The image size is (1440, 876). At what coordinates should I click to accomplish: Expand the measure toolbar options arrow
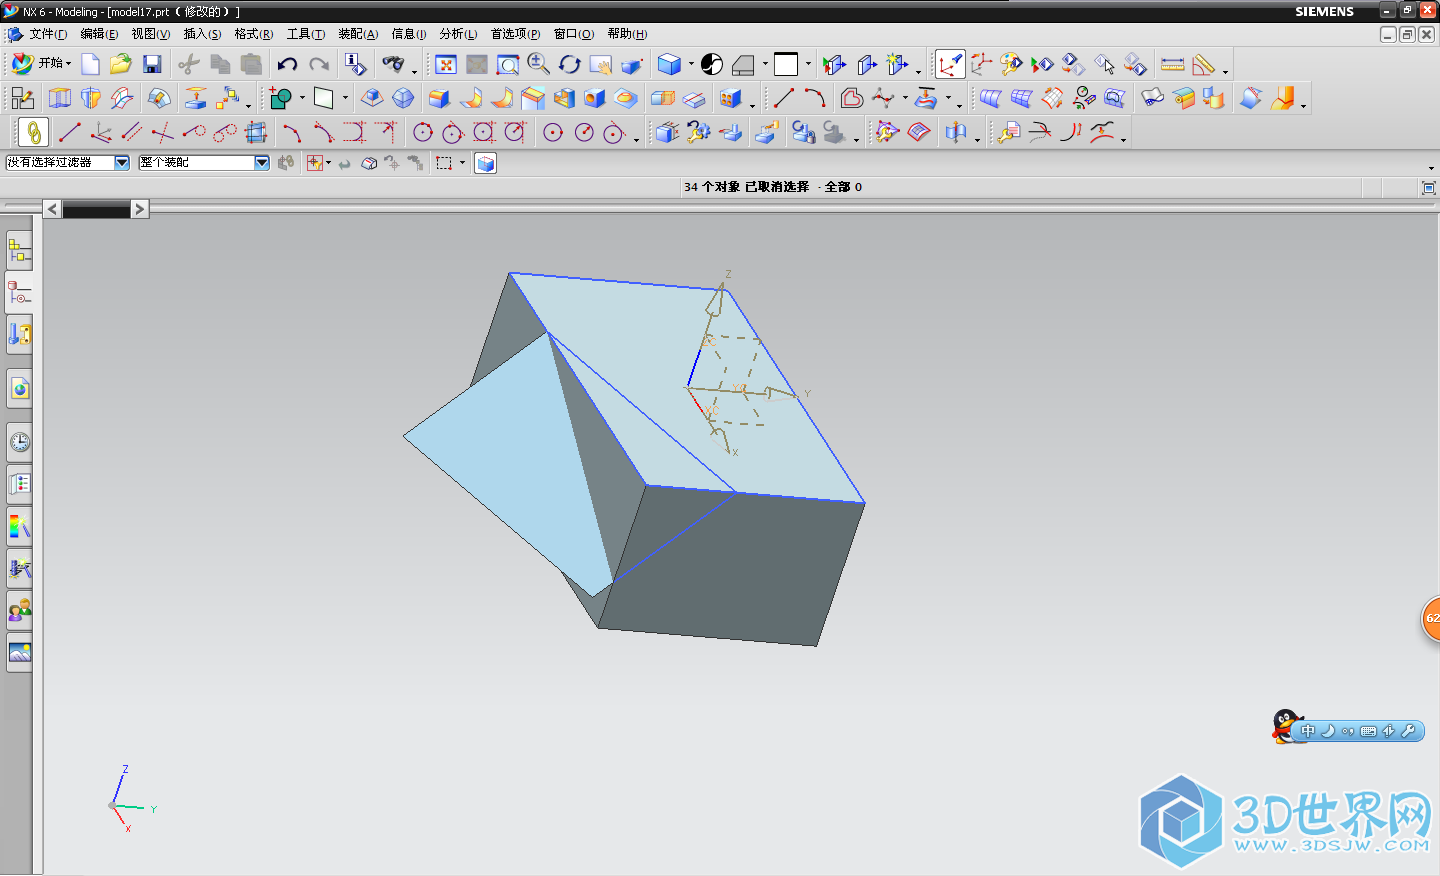[x=1225, y=71]
